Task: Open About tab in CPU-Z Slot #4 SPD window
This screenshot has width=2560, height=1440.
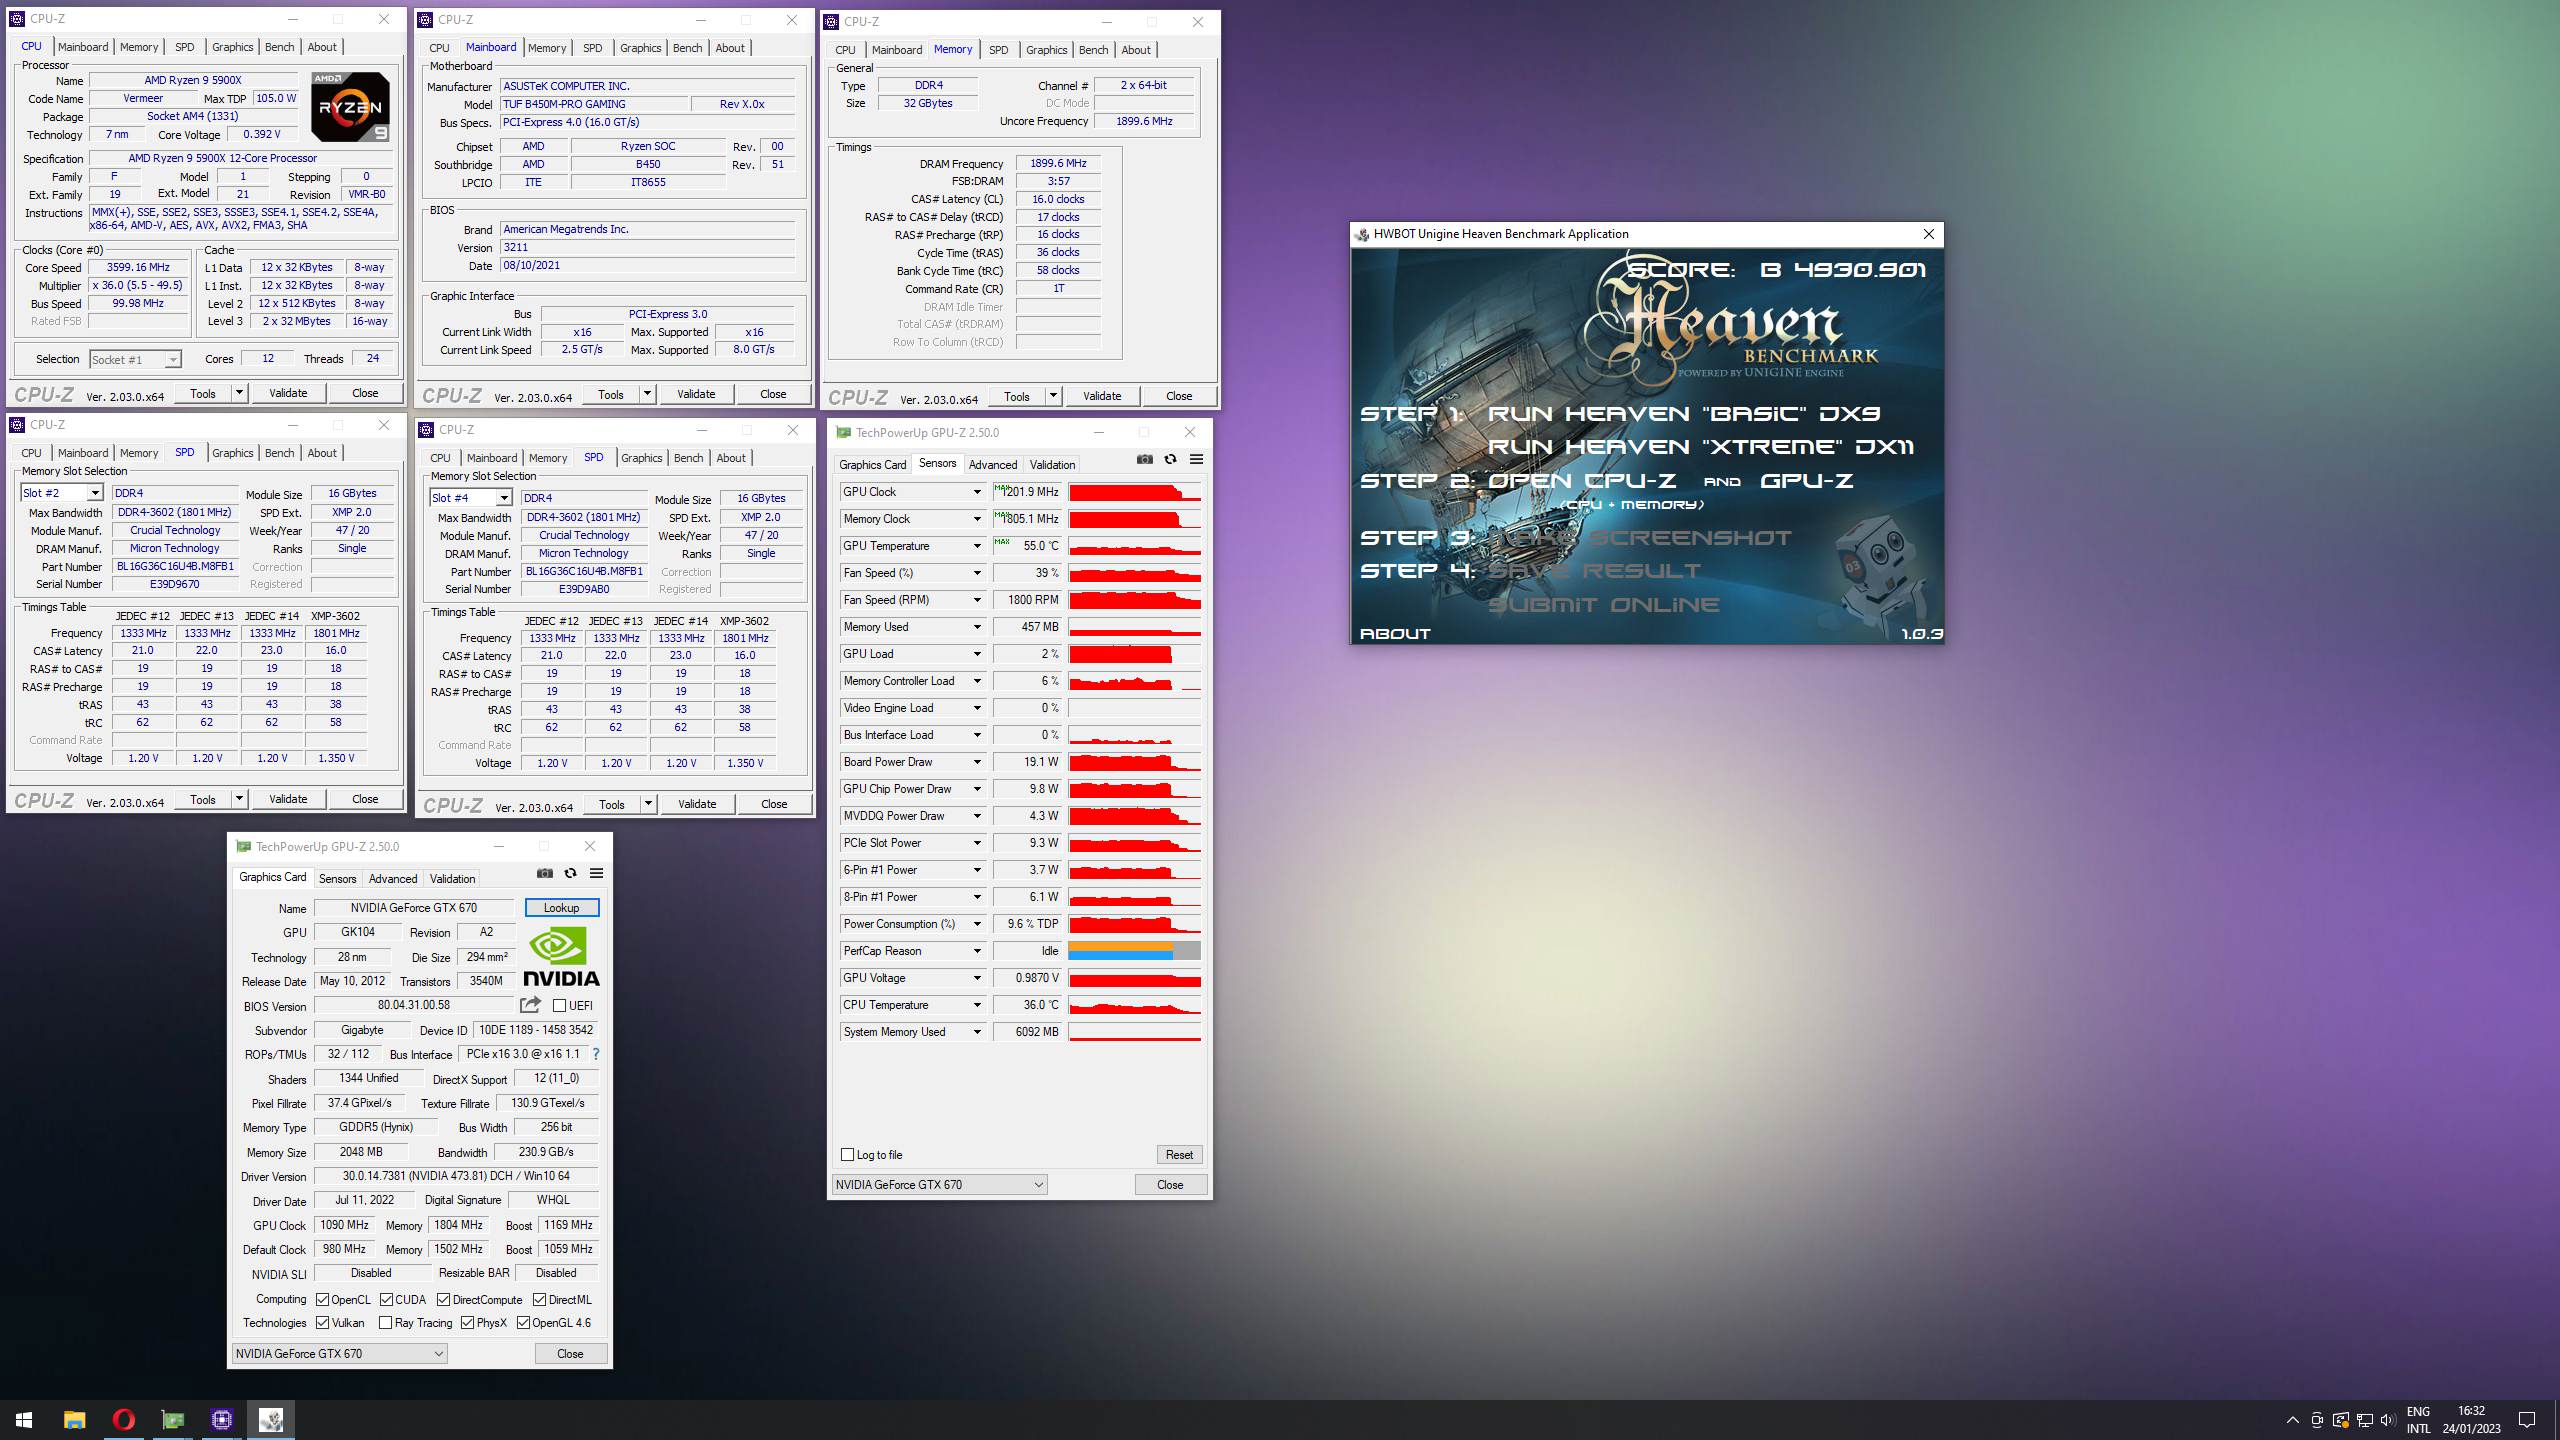Action: coord(731,458)
